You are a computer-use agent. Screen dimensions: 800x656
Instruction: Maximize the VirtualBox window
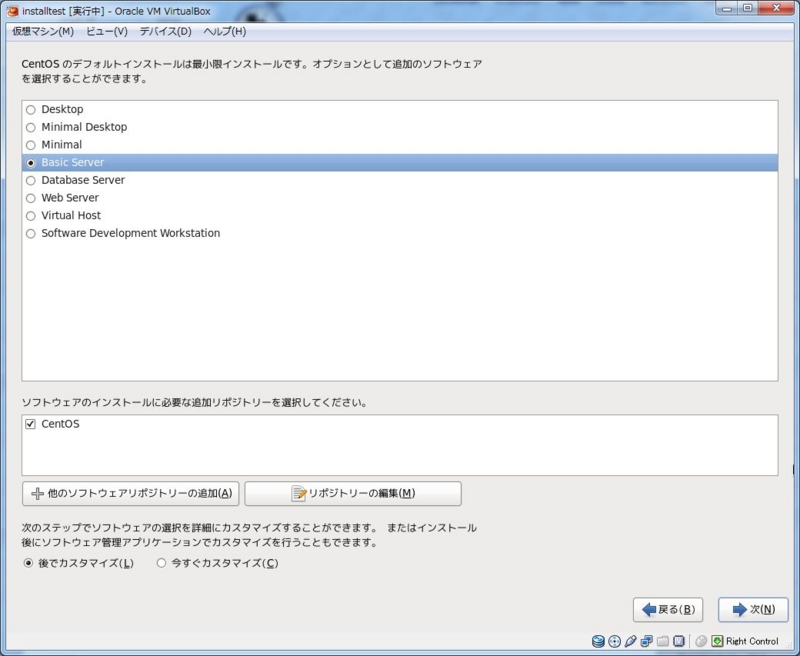747,8
